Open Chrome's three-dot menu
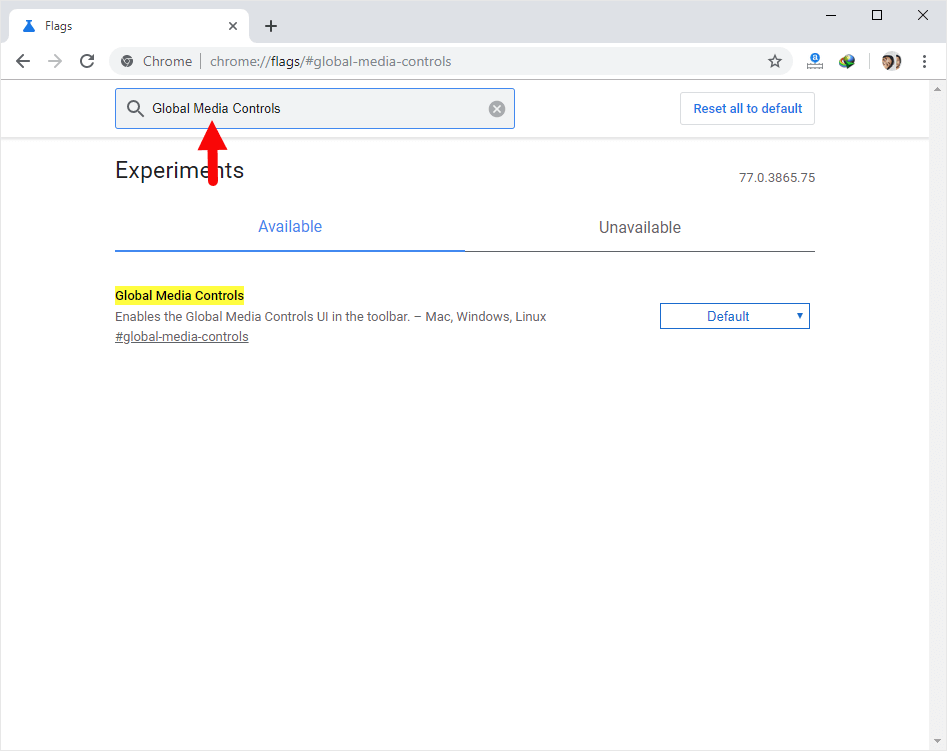This screenshot has width=947, height=751. pyautogui.click(x=924, y=61)
